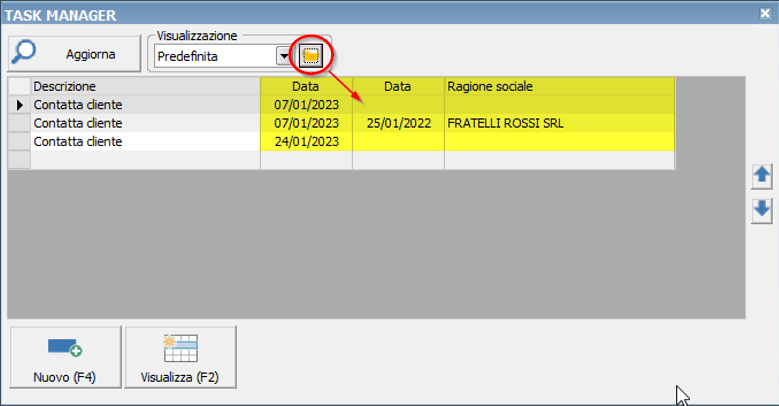Click the current row indicator arrow
This screenshot has height=406, width=779.
click(19, 105)
